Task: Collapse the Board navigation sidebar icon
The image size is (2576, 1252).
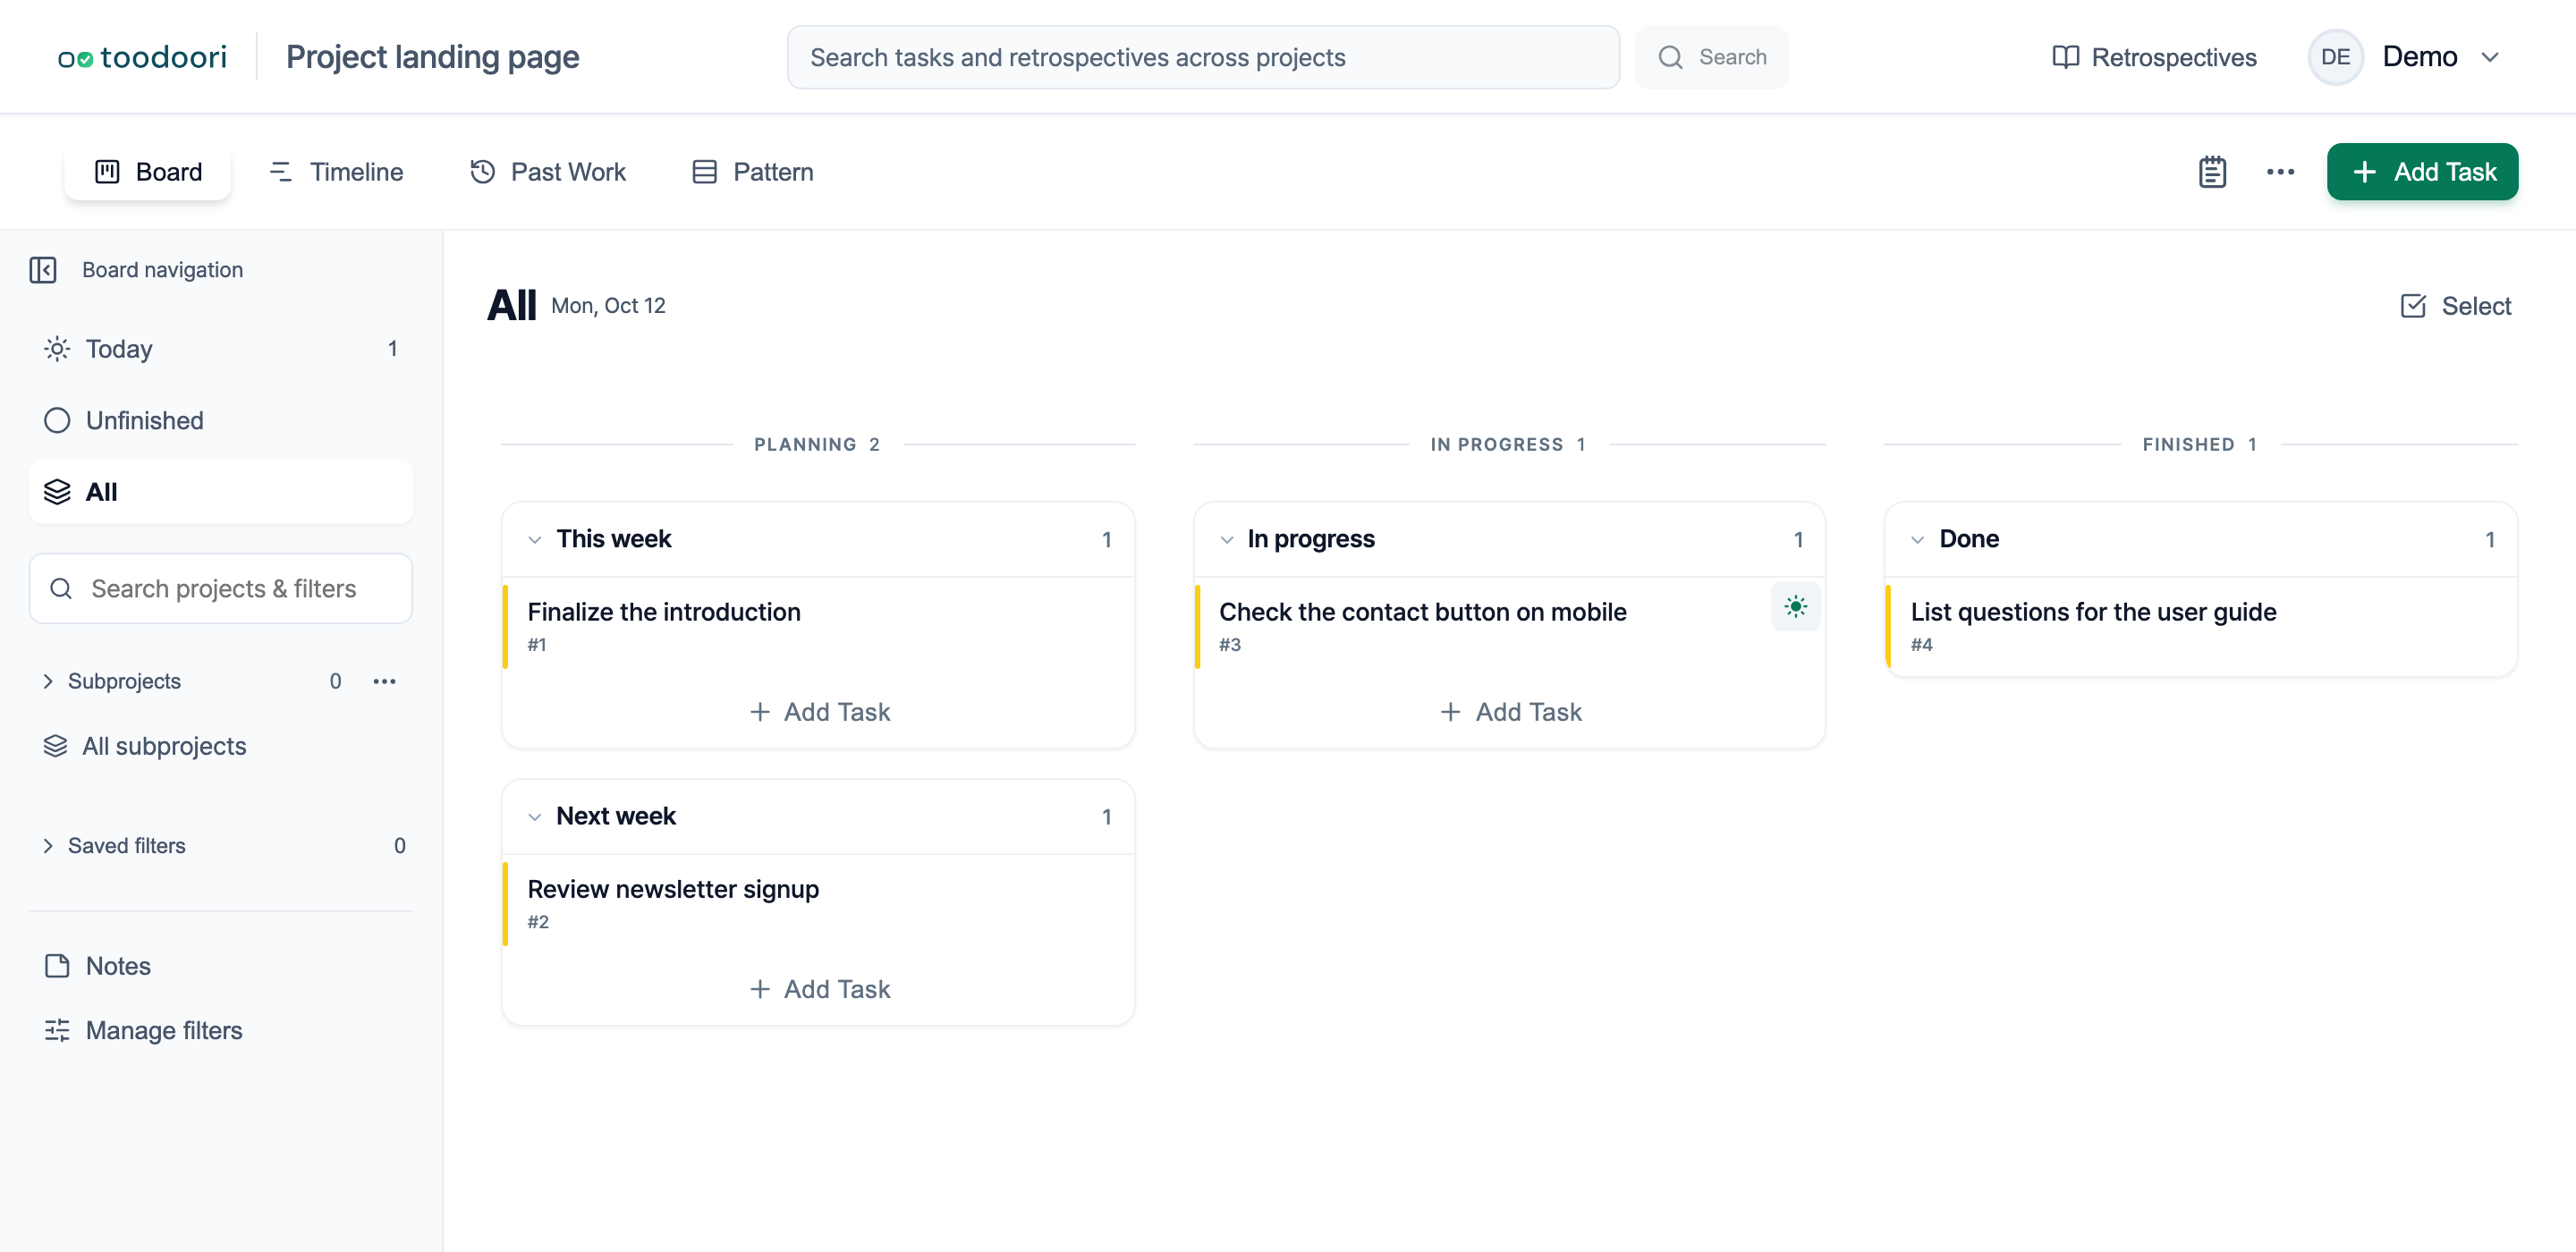Action: tap(43, 270)
